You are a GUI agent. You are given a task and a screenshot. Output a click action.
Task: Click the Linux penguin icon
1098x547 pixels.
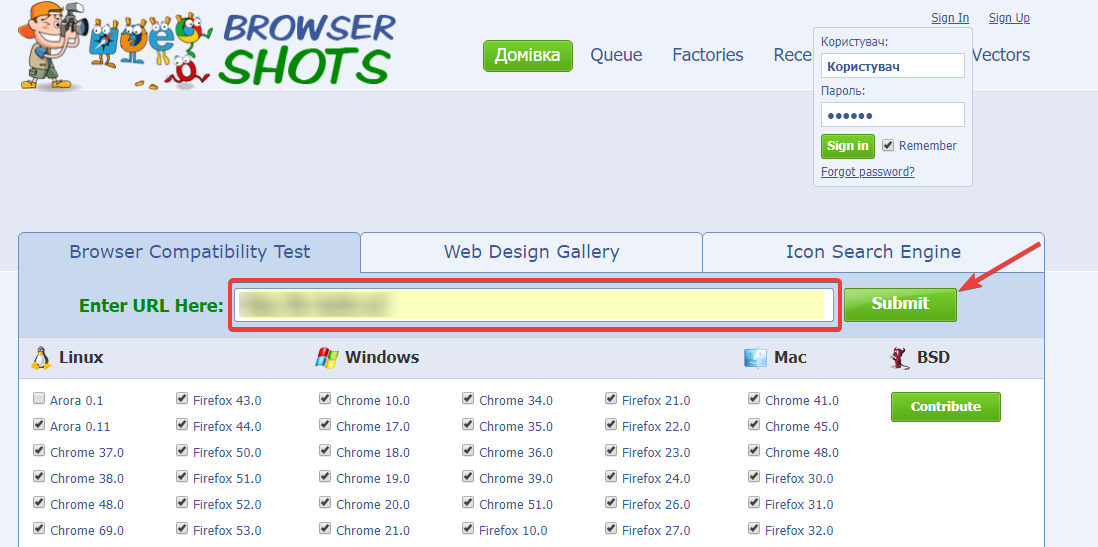[41, 357]
